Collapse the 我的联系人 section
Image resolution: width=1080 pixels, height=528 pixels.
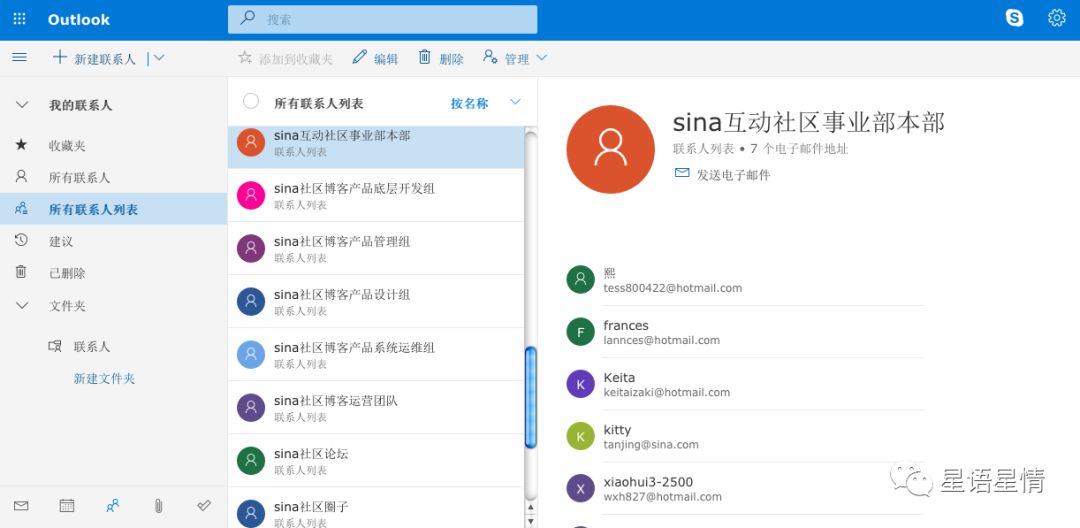click(x=22, y=105)
